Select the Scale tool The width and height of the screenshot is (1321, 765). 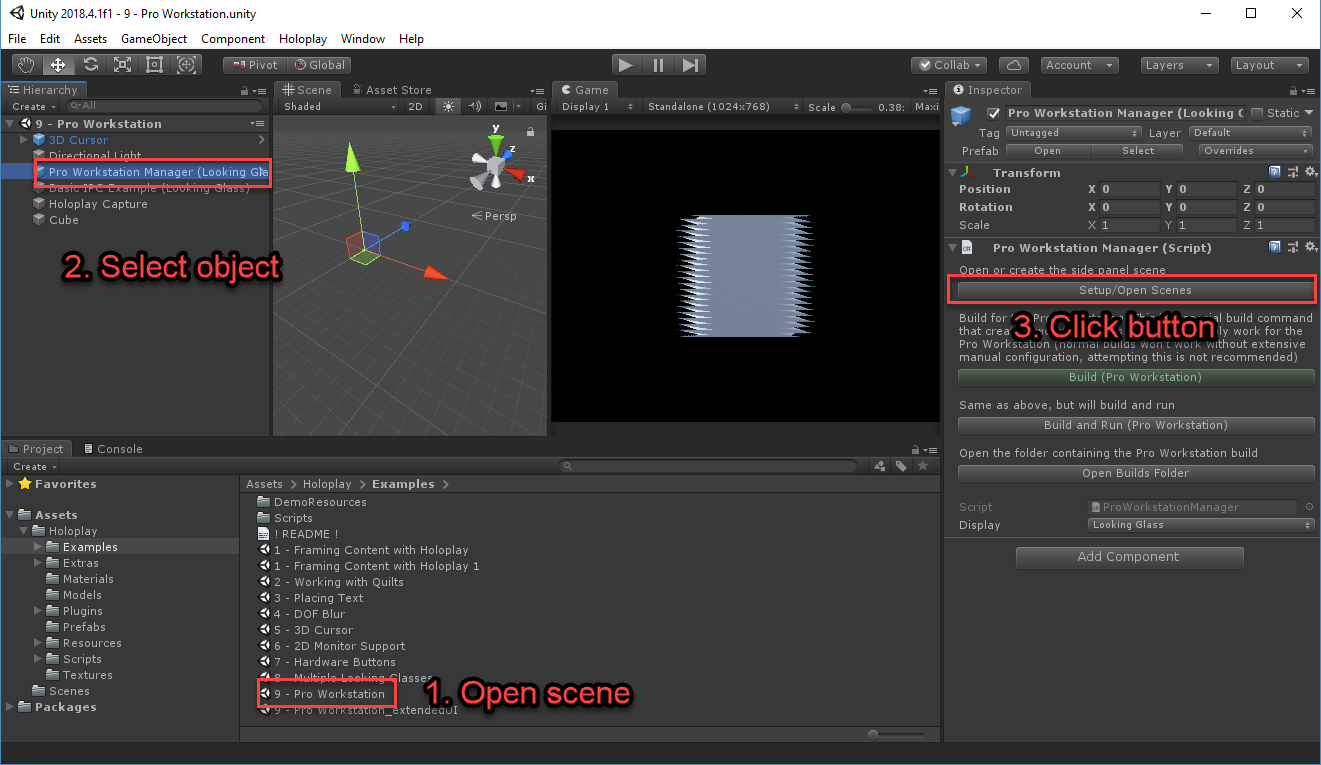(122, 65)
